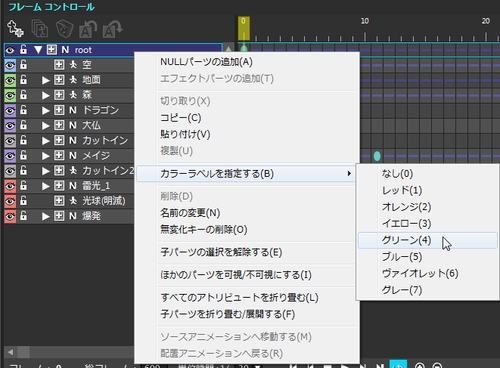Toggle the lock icon on the 爆発 row
The height and width of the screenshot is (368, 500).
[x=23, y=216]
